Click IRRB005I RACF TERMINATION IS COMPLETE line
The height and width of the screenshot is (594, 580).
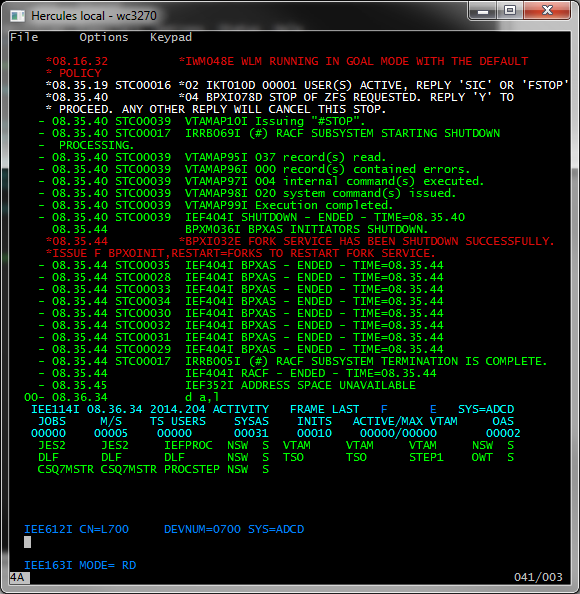(x=293, y=361)
